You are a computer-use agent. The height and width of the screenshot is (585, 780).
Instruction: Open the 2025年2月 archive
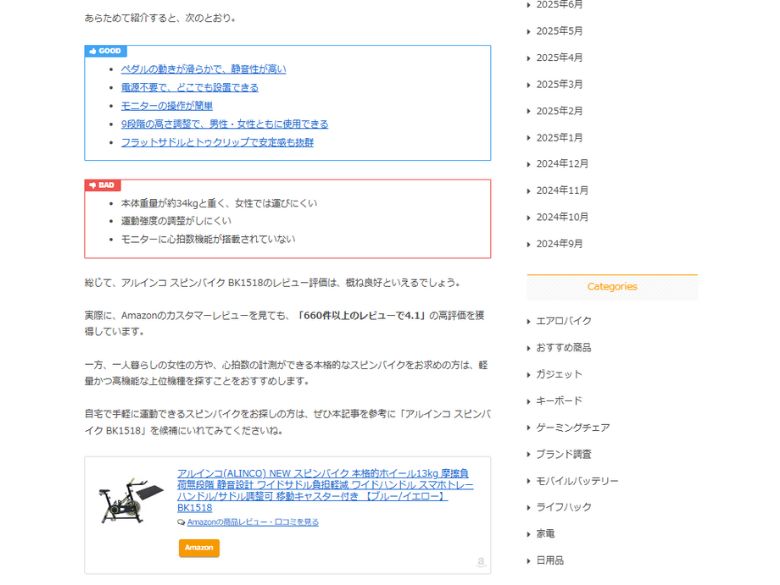(559, 110)
